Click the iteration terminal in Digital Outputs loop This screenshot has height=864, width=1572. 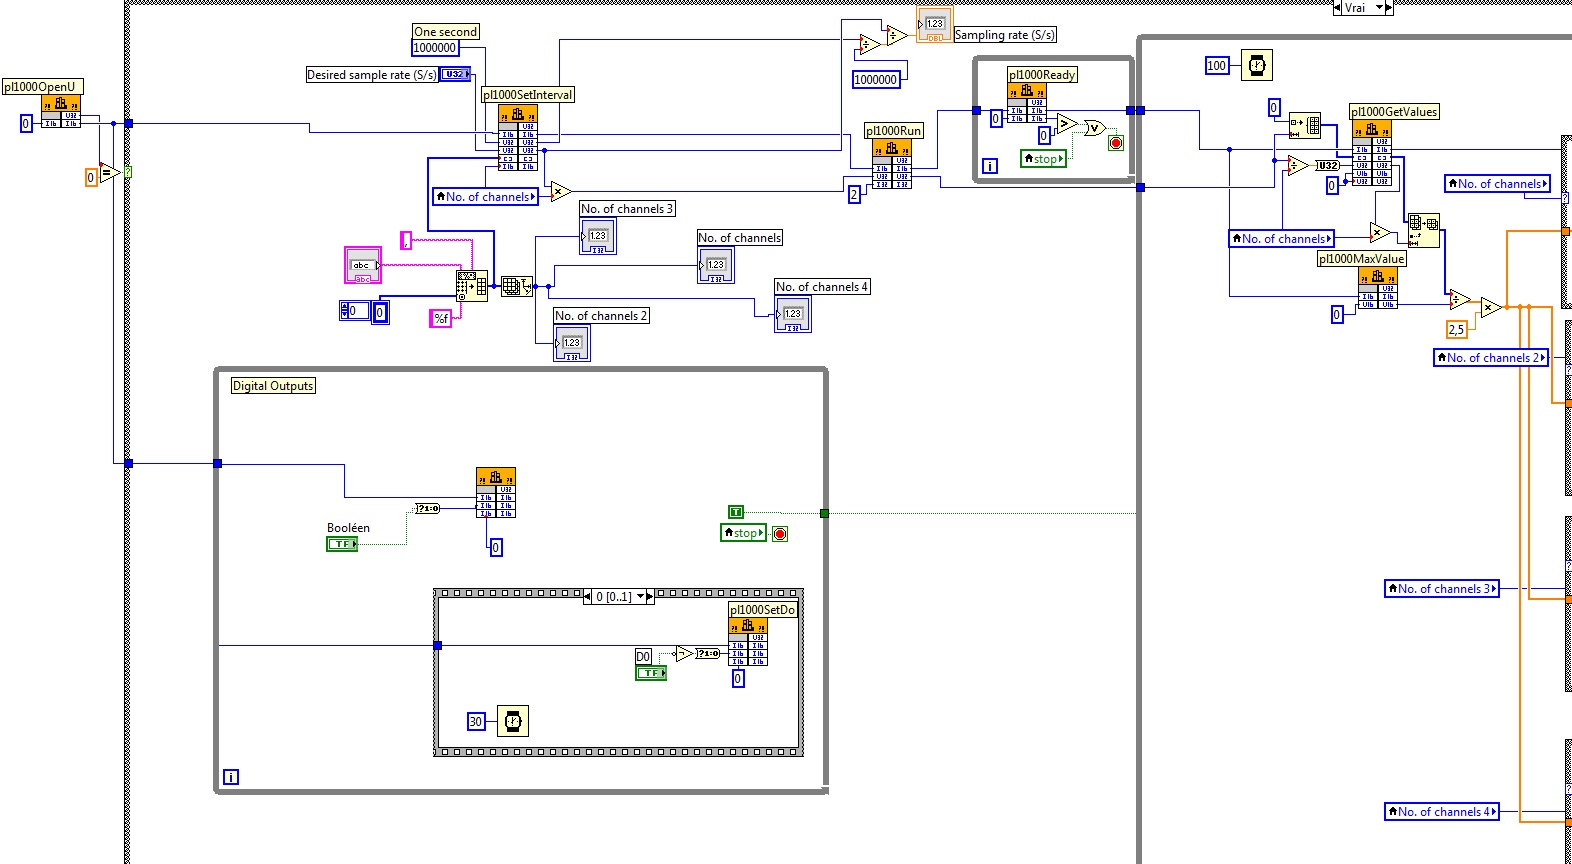(x=231, y=777)
